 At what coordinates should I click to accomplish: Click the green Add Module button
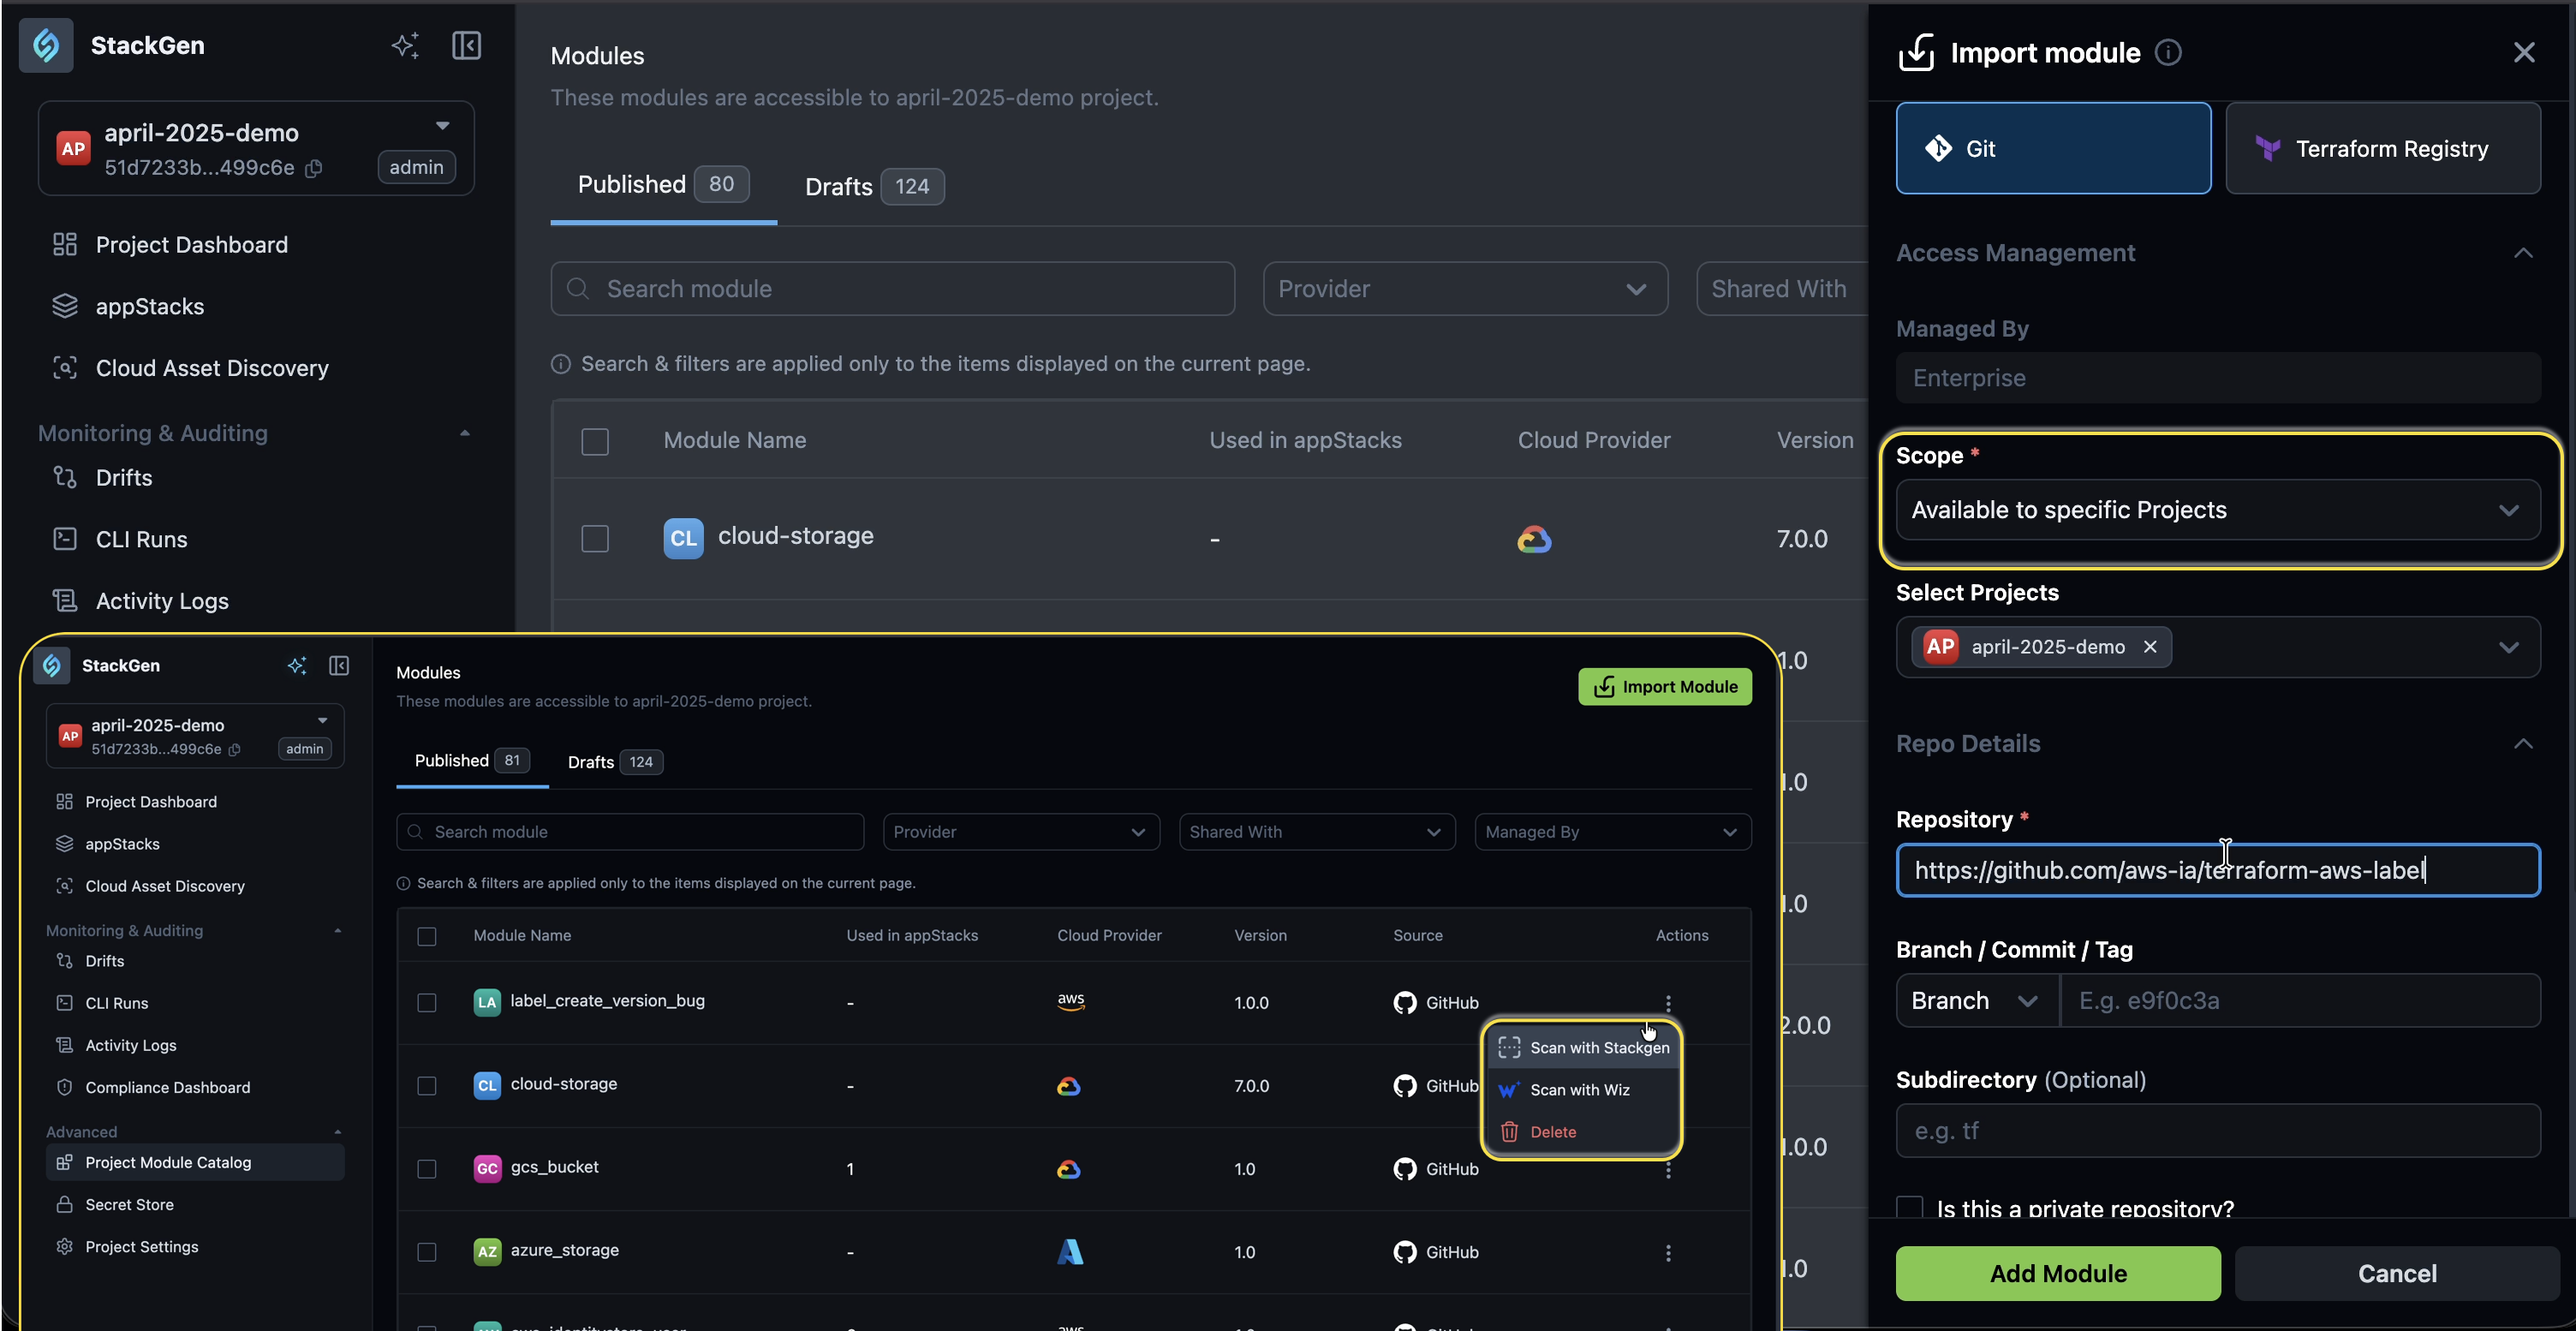click(x=2058, y=1273)
